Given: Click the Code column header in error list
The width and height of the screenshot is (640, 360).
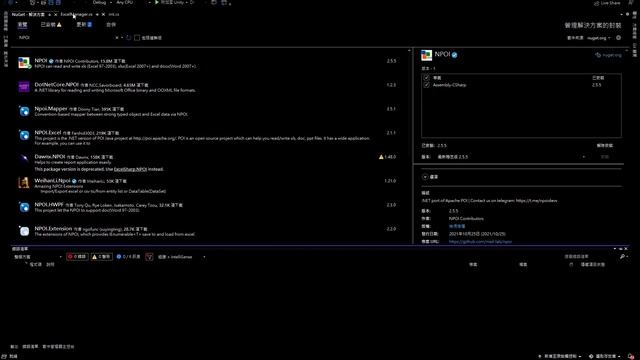Looking at the screenshot, I should pos(36,264).
